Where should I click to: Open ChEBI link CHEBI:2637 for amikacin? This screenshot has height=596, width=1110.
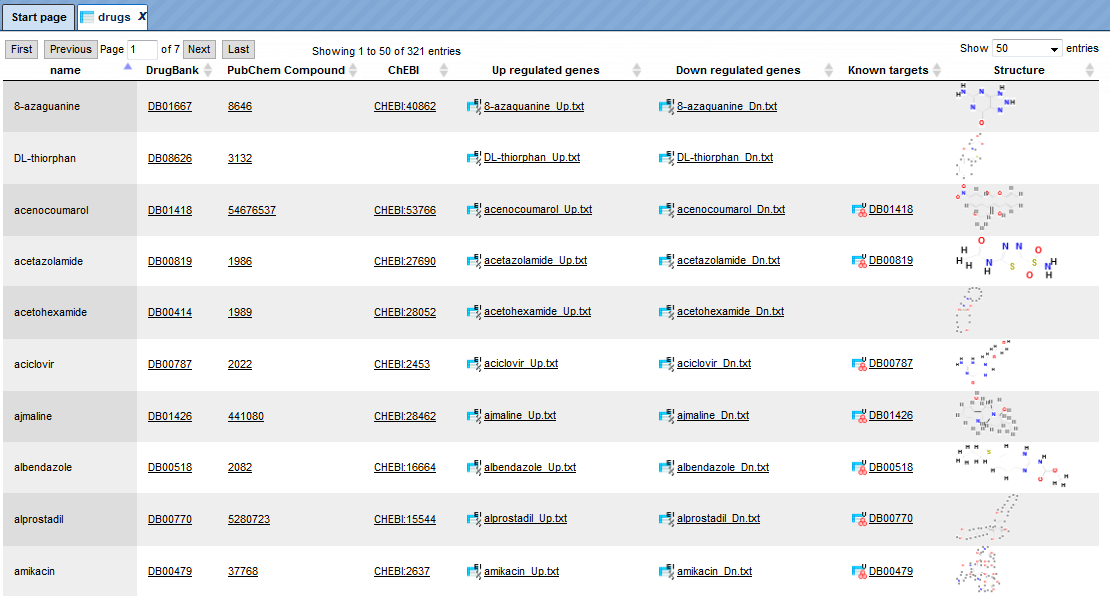401,571
